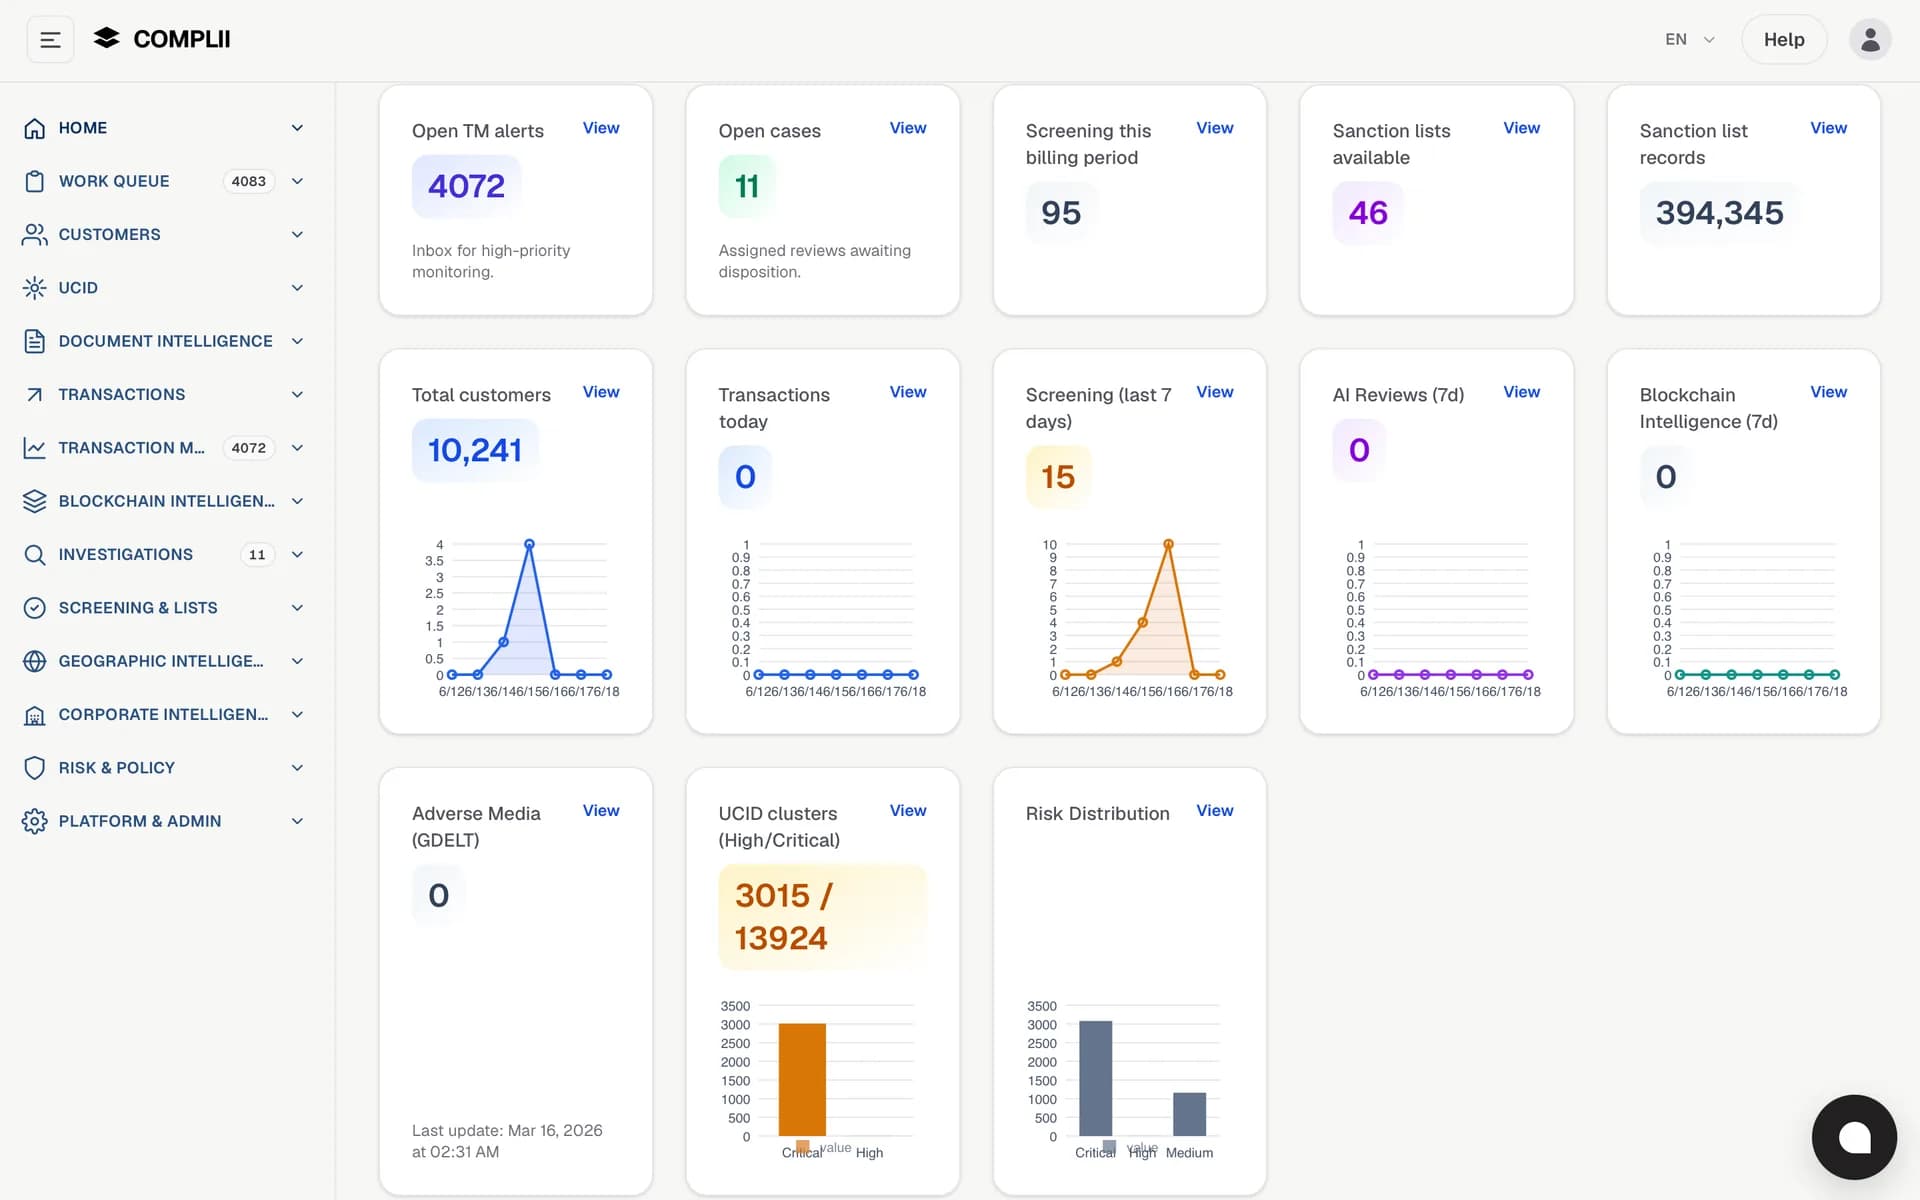Click the 3015 / 13924 UCID clusters value
Image resolution: width=1920 pixels, height=1200 pixels.
click(x=822, y=917)
